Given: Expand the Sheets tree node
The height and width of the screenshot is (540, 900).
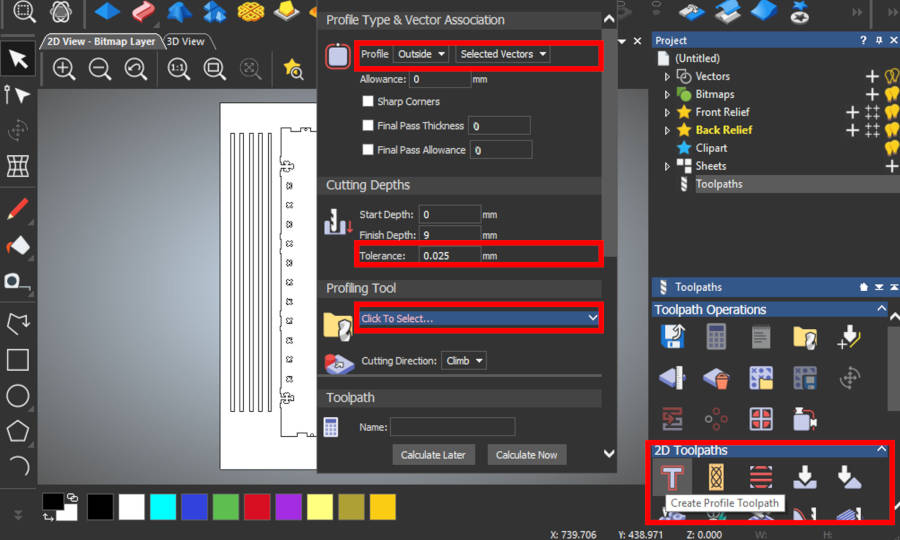Looking at the screenshot, I should 667,166.
